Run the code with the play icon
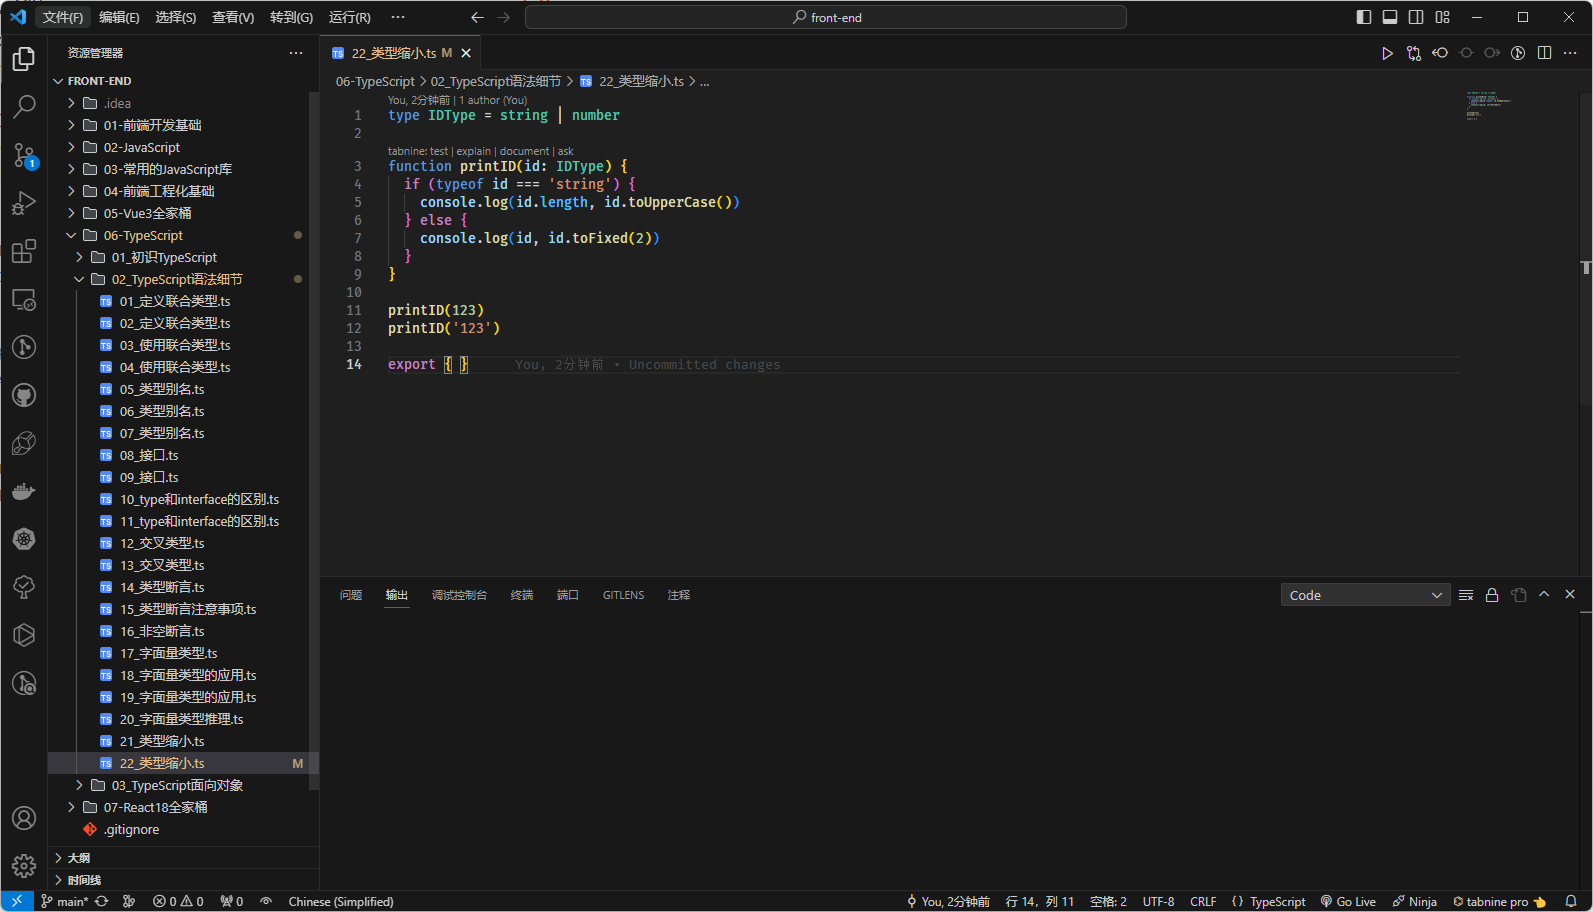The height and width of the screenshot is (912, 1593). coord(1387,53)
